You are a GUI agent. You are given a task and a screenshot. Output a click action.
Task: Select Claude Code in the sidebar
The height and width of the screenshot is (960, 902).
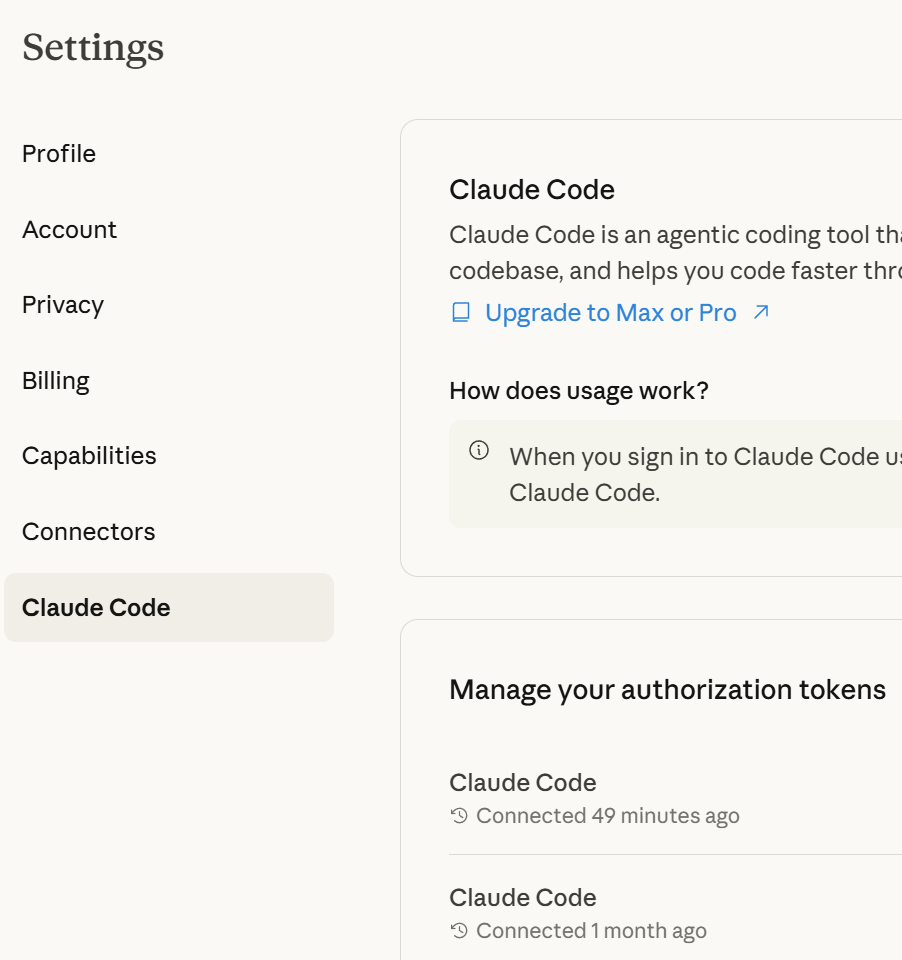coord(169,607)
